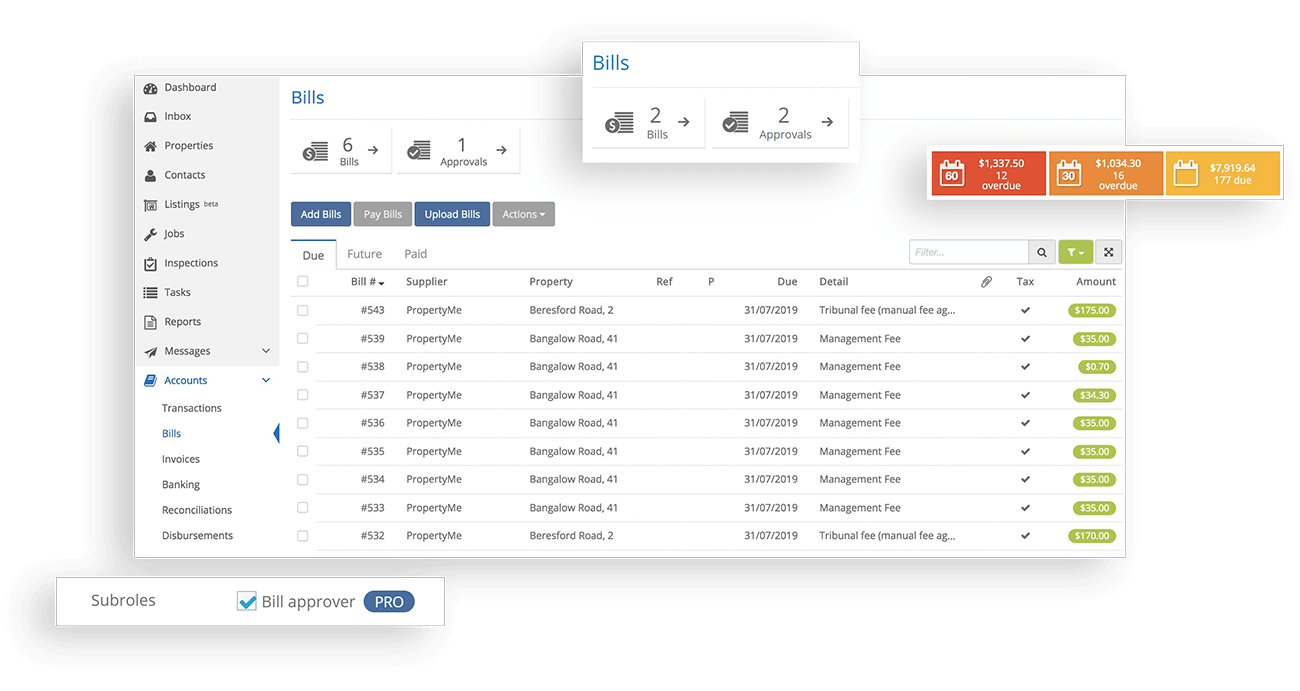Click the Add Bills button
This screenshot has width=1300, height=691.
pos(321,214)
